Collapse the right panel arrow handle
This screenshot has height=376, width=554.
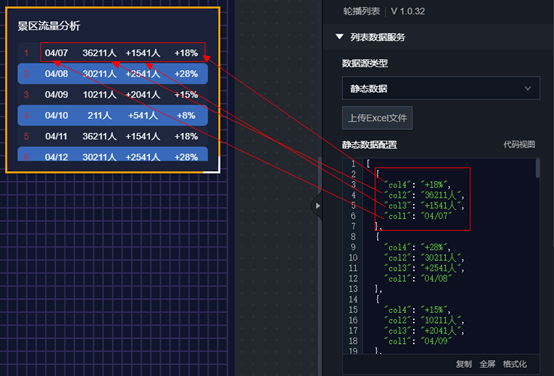317,206
